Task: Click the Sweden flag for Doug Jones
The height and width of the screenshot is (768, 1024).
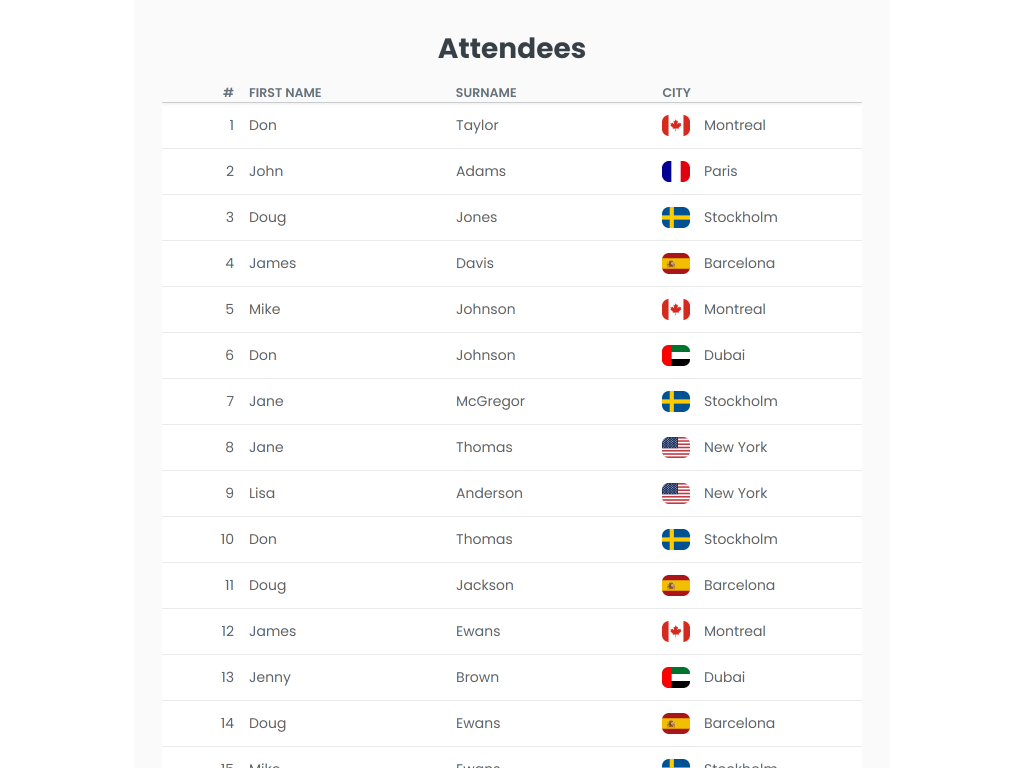Action: (675, 217)
